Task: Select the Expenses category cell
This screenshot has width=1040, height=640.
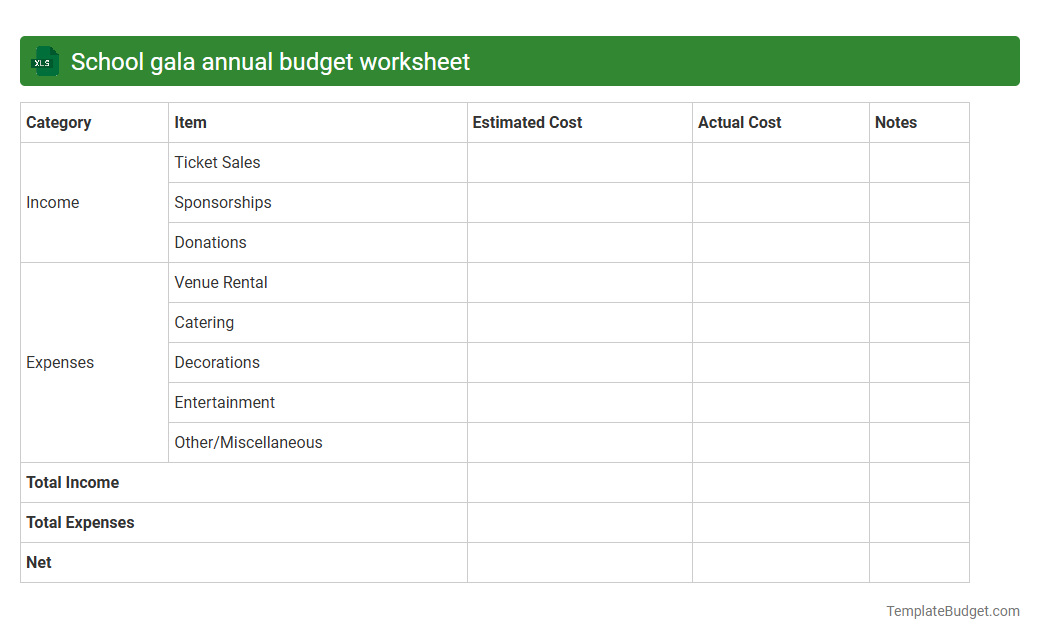Action: [60, 362]
